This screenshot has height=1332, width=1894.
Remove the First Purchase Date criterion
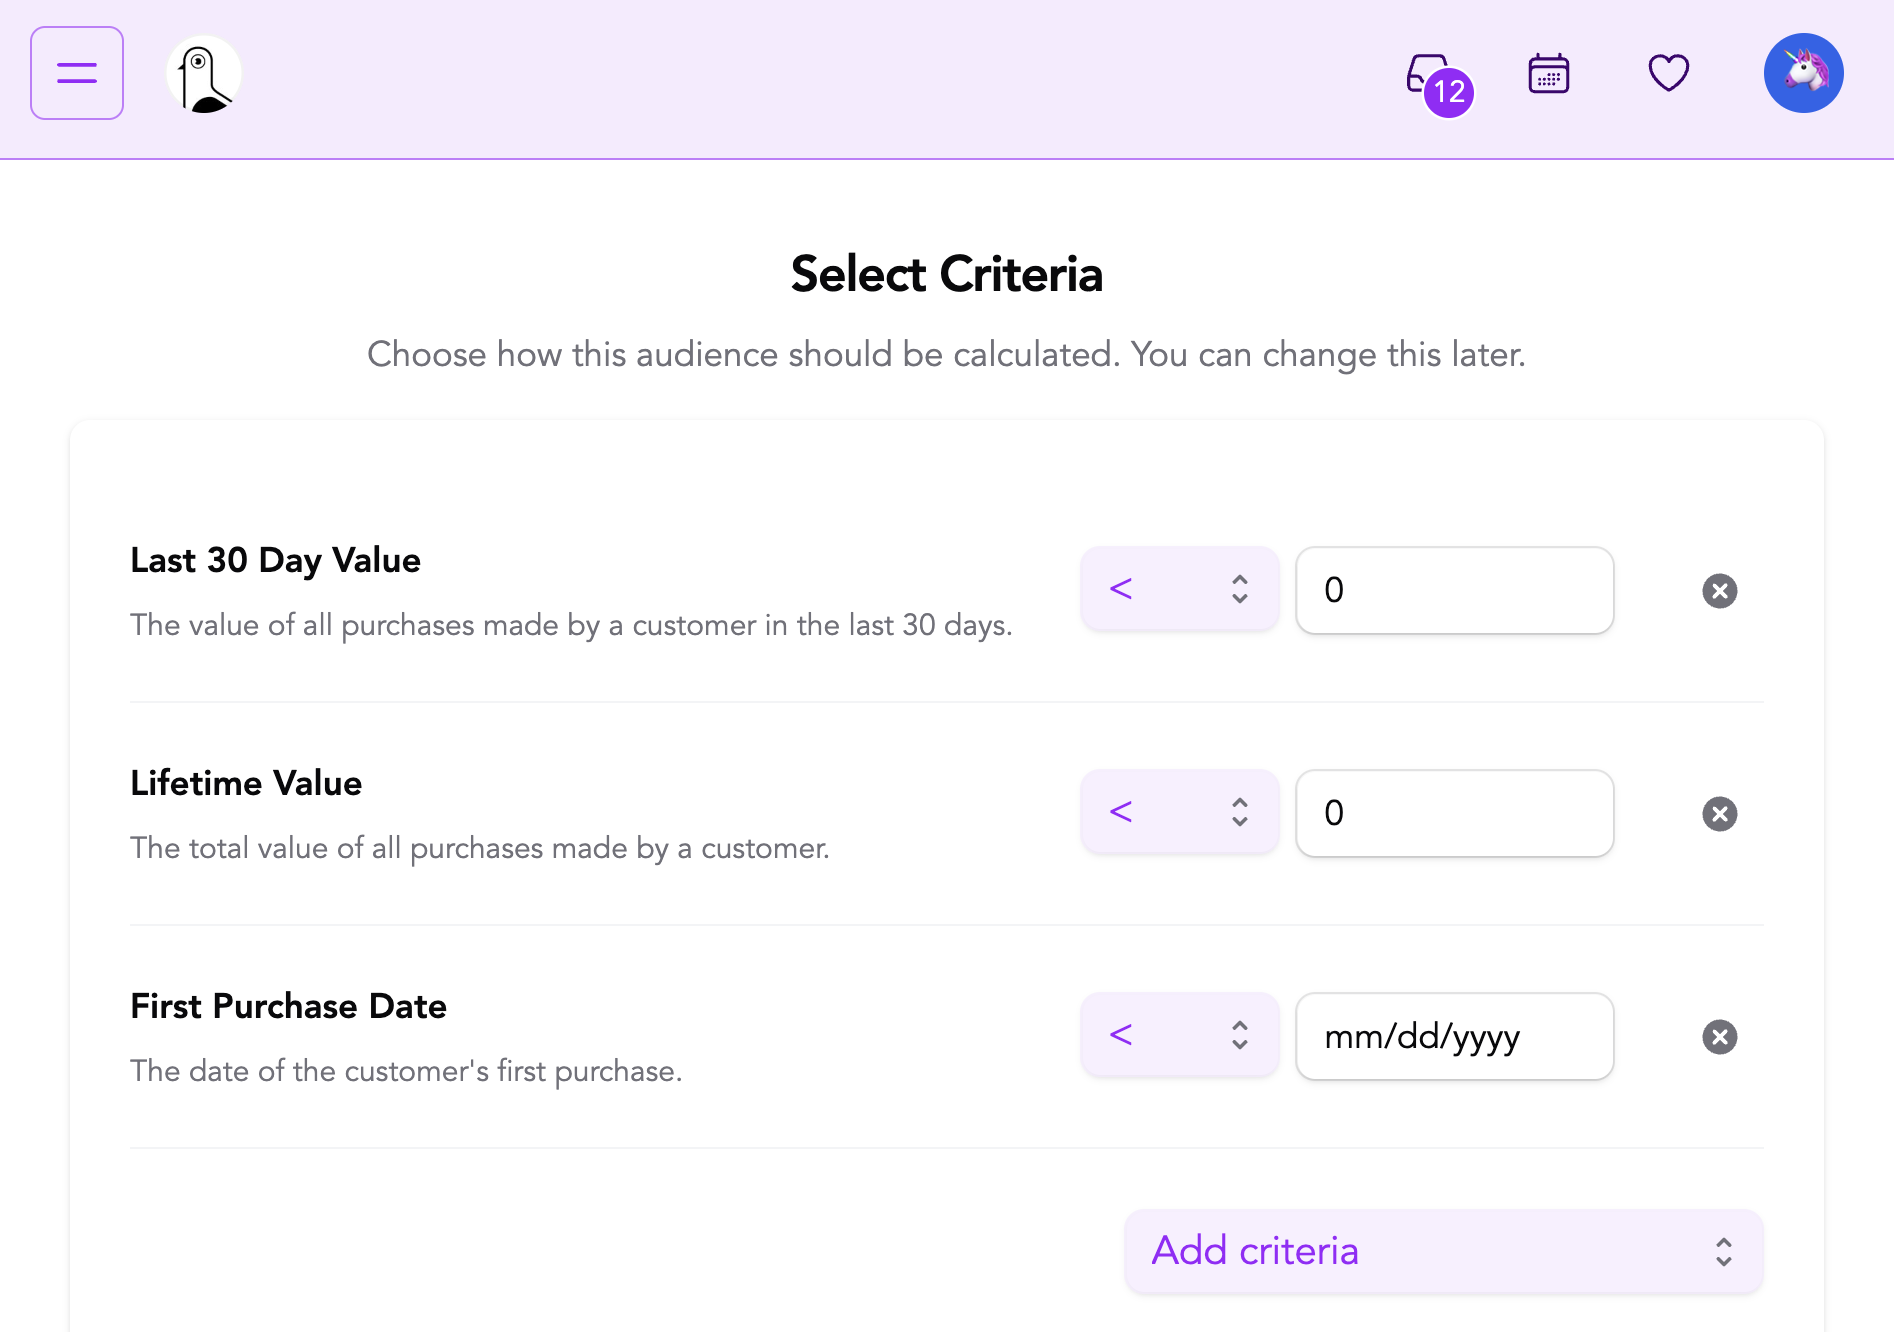[1719, 1037]
